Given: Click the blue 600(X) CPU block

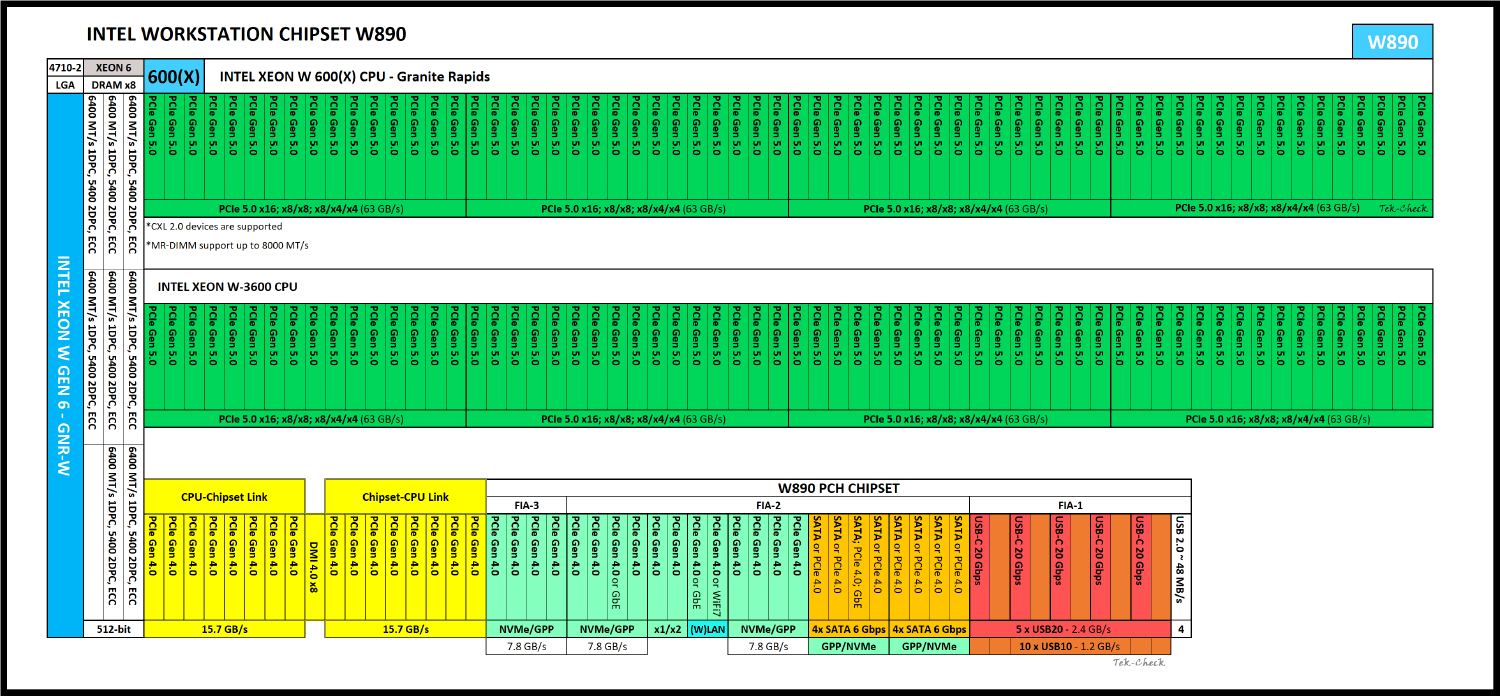Looking at the screenshot, I should coord(172,75).
